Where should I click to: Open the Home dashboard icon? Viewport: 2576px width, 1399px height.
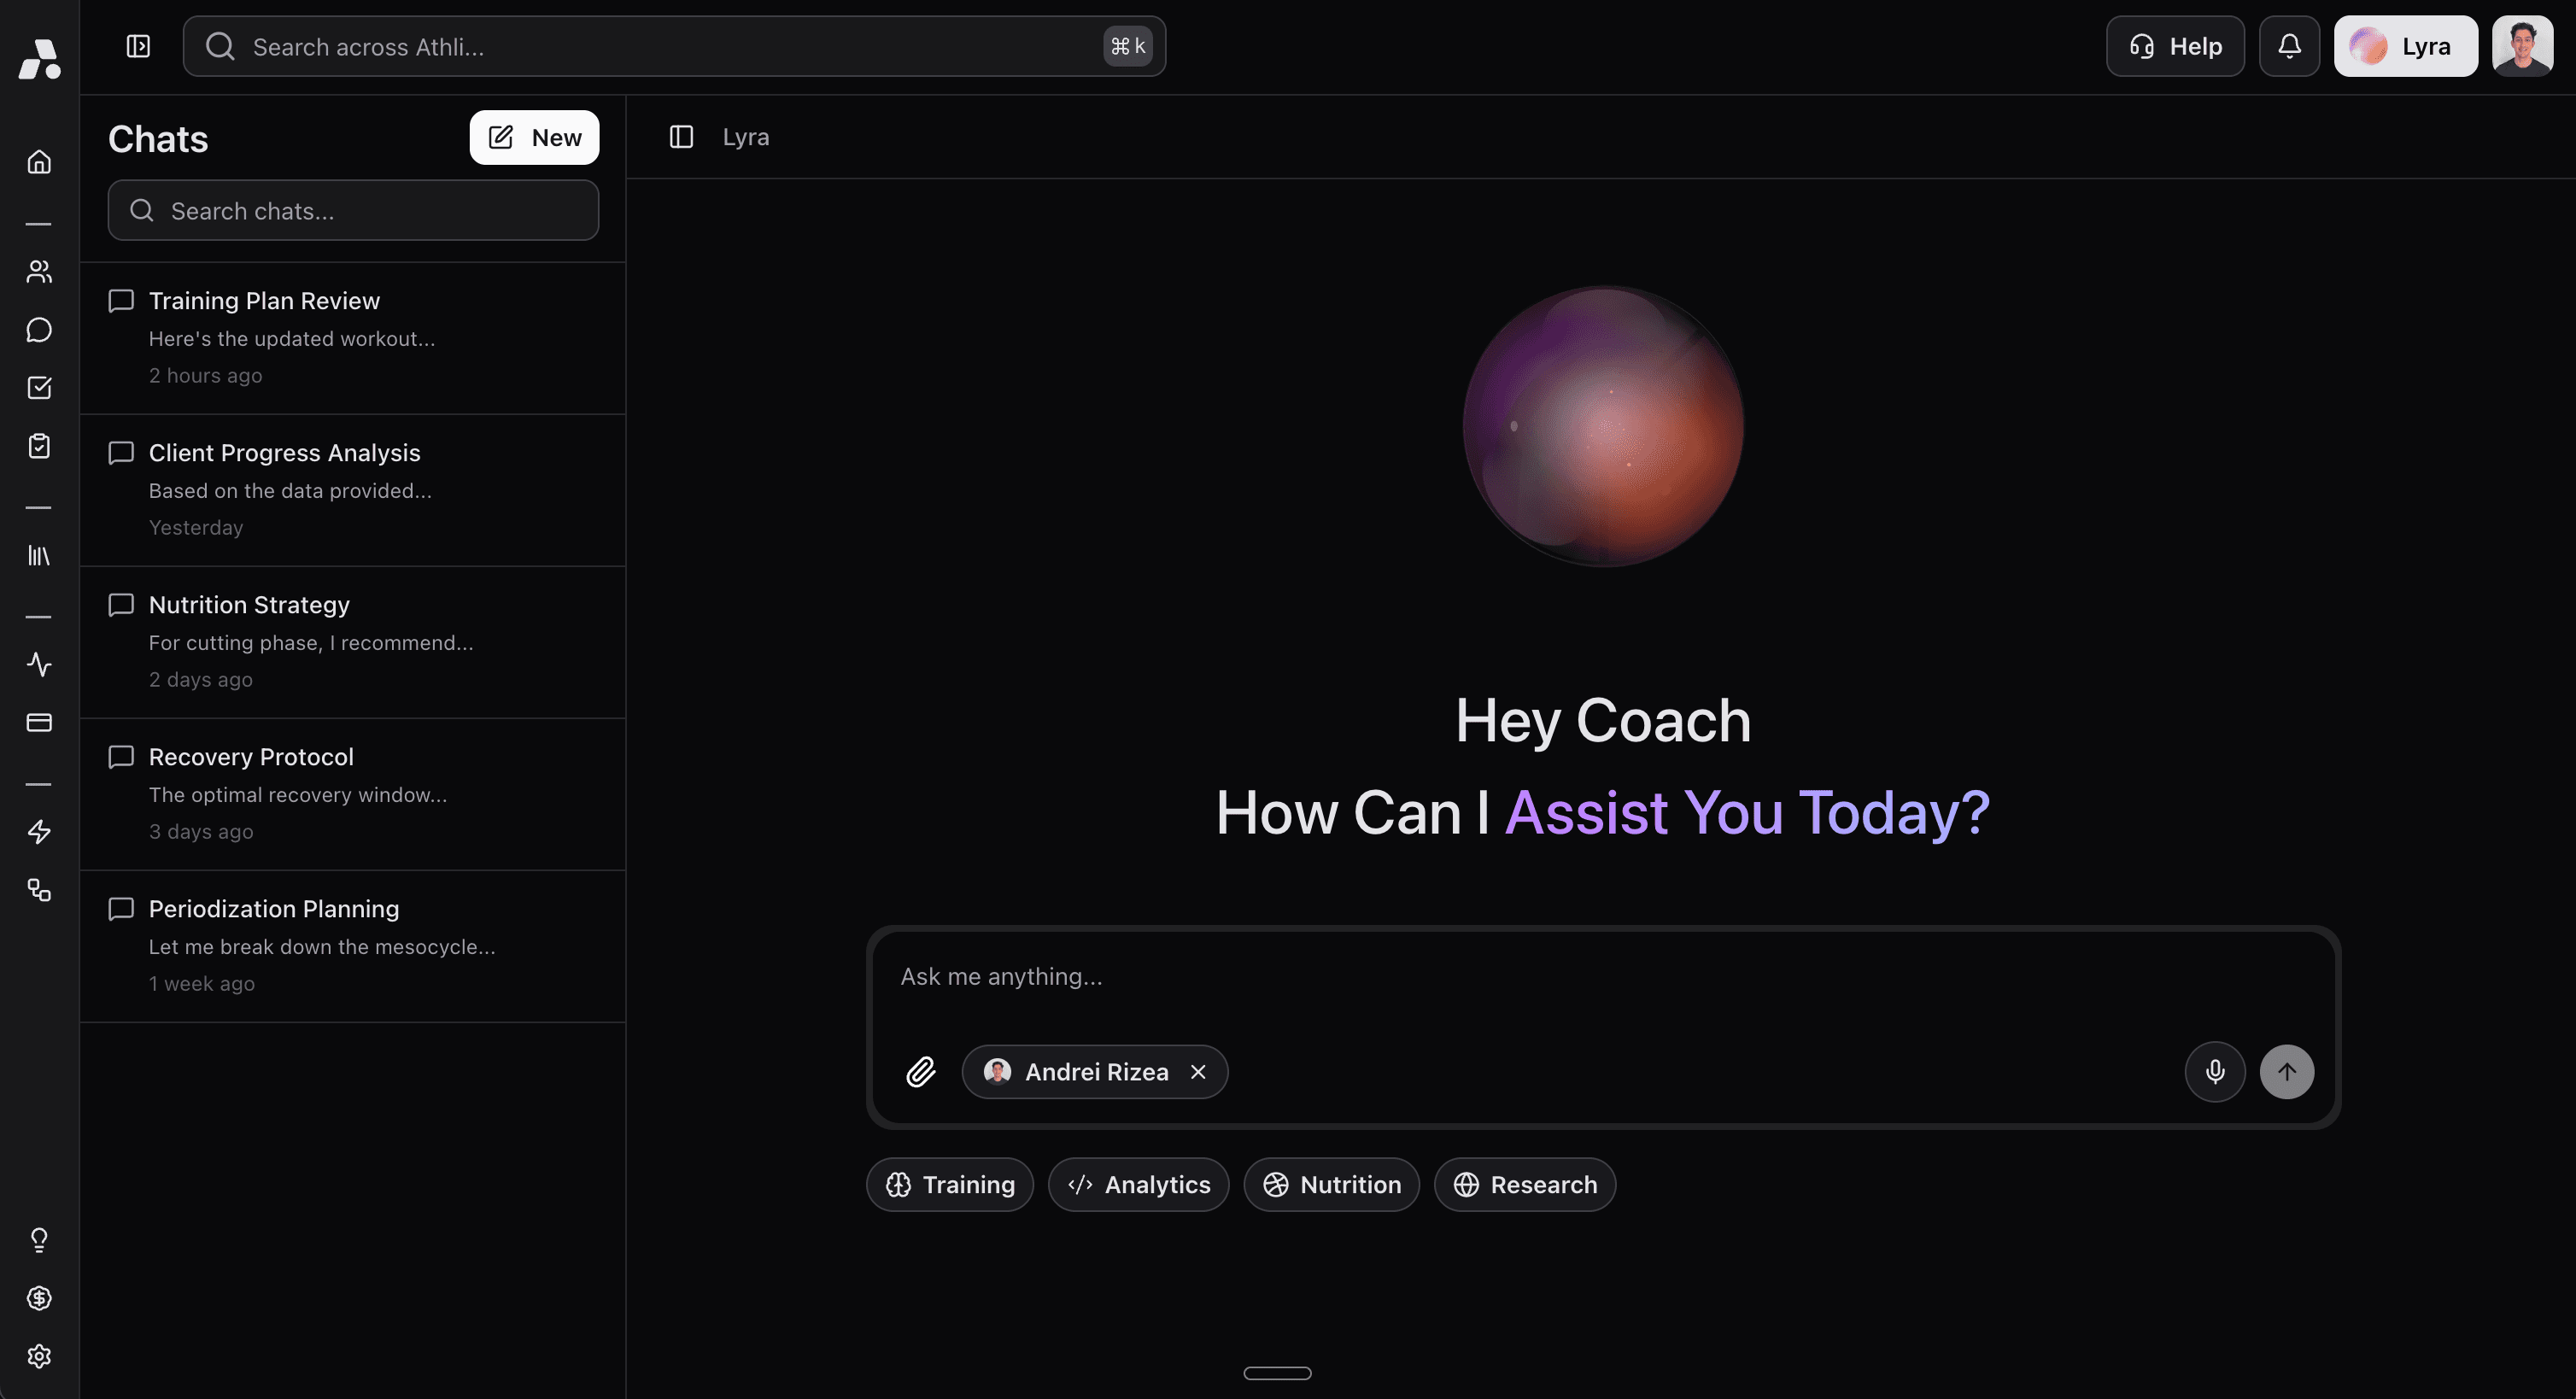39,161
